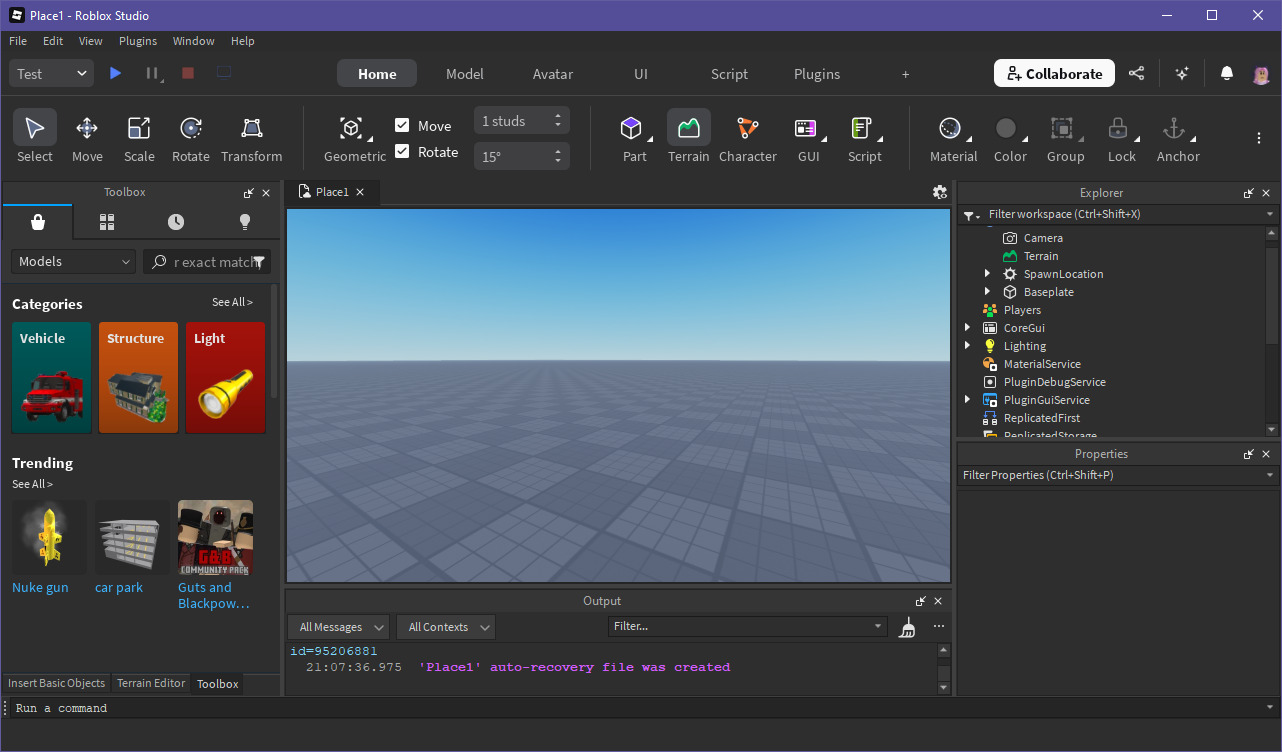The image size is (1282, 752).
Task: Start playtest with the Play button
Action: click(x=116, y=73)
